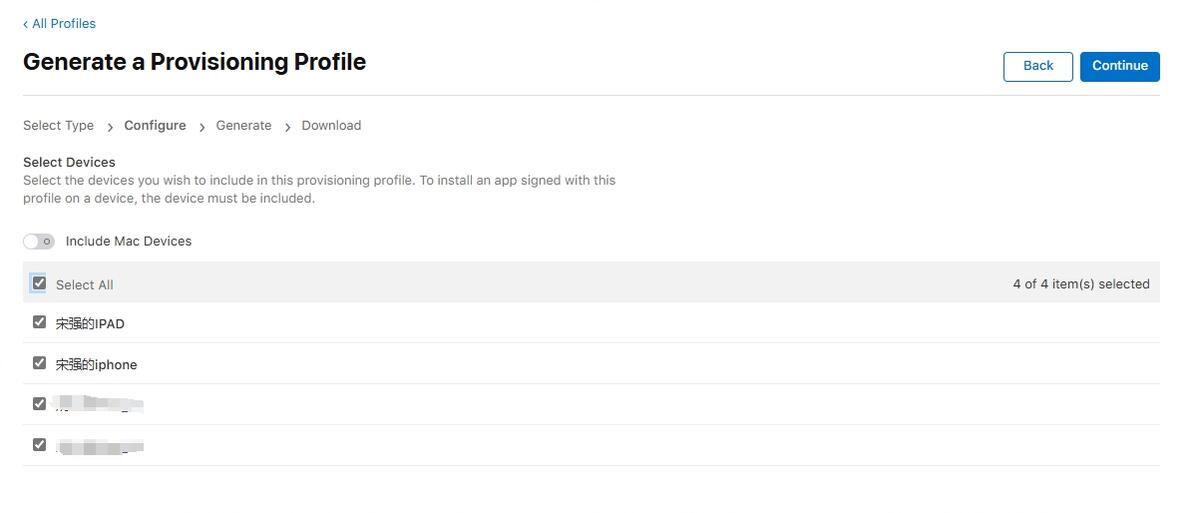Toggle the Include Mac Devices switch
The image size is (1192, 513).
[x=39, y=241]
